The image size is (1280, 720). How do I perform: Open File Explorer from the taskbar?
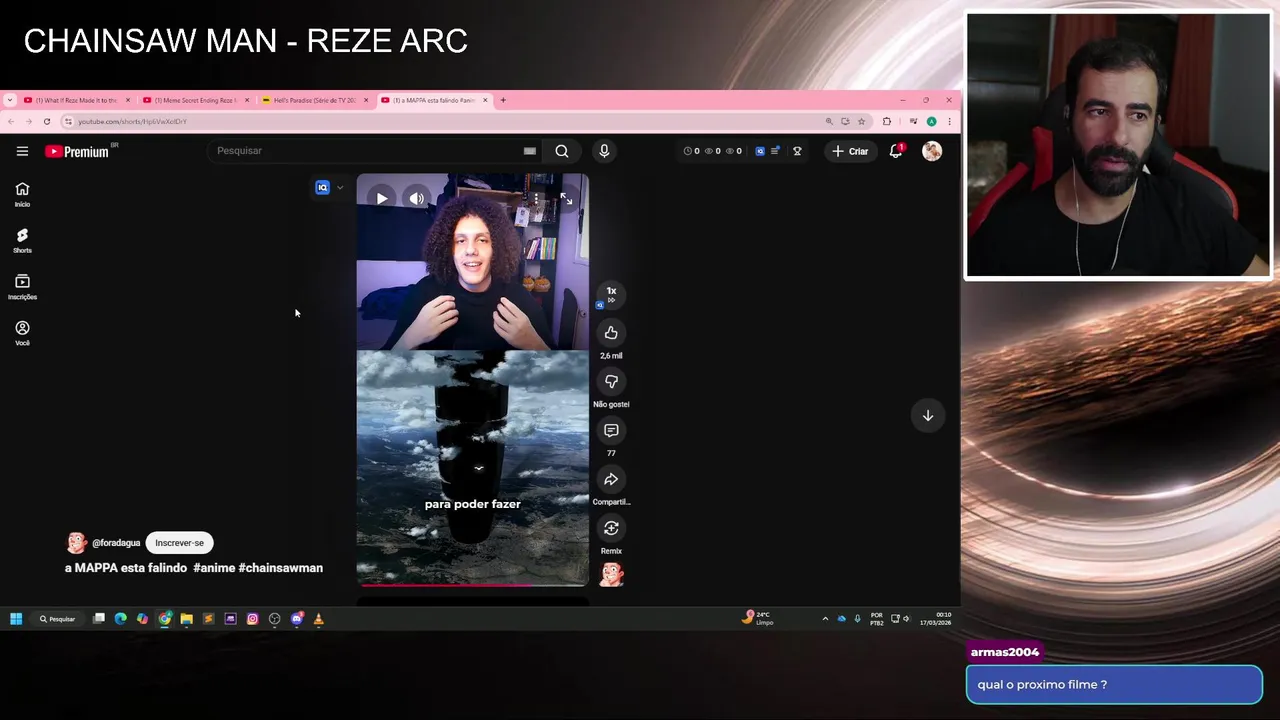tap(186, 619)
